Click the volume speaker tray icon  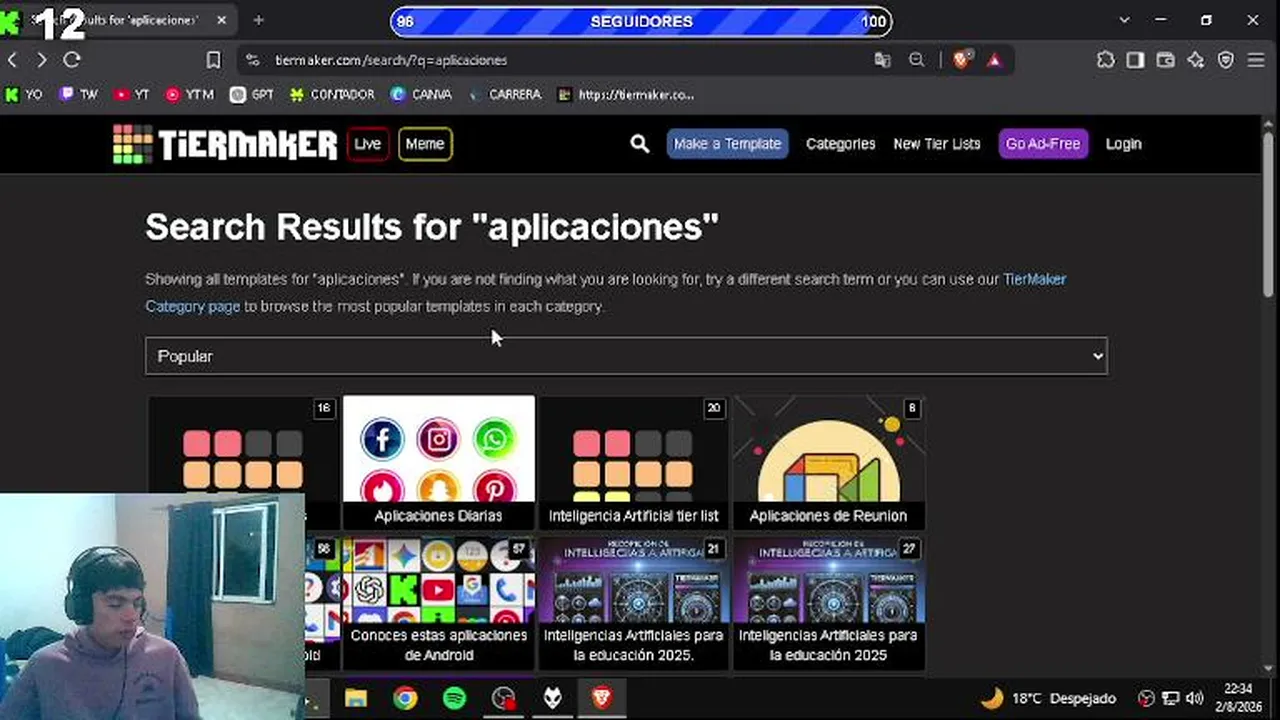pos(1195,698)
